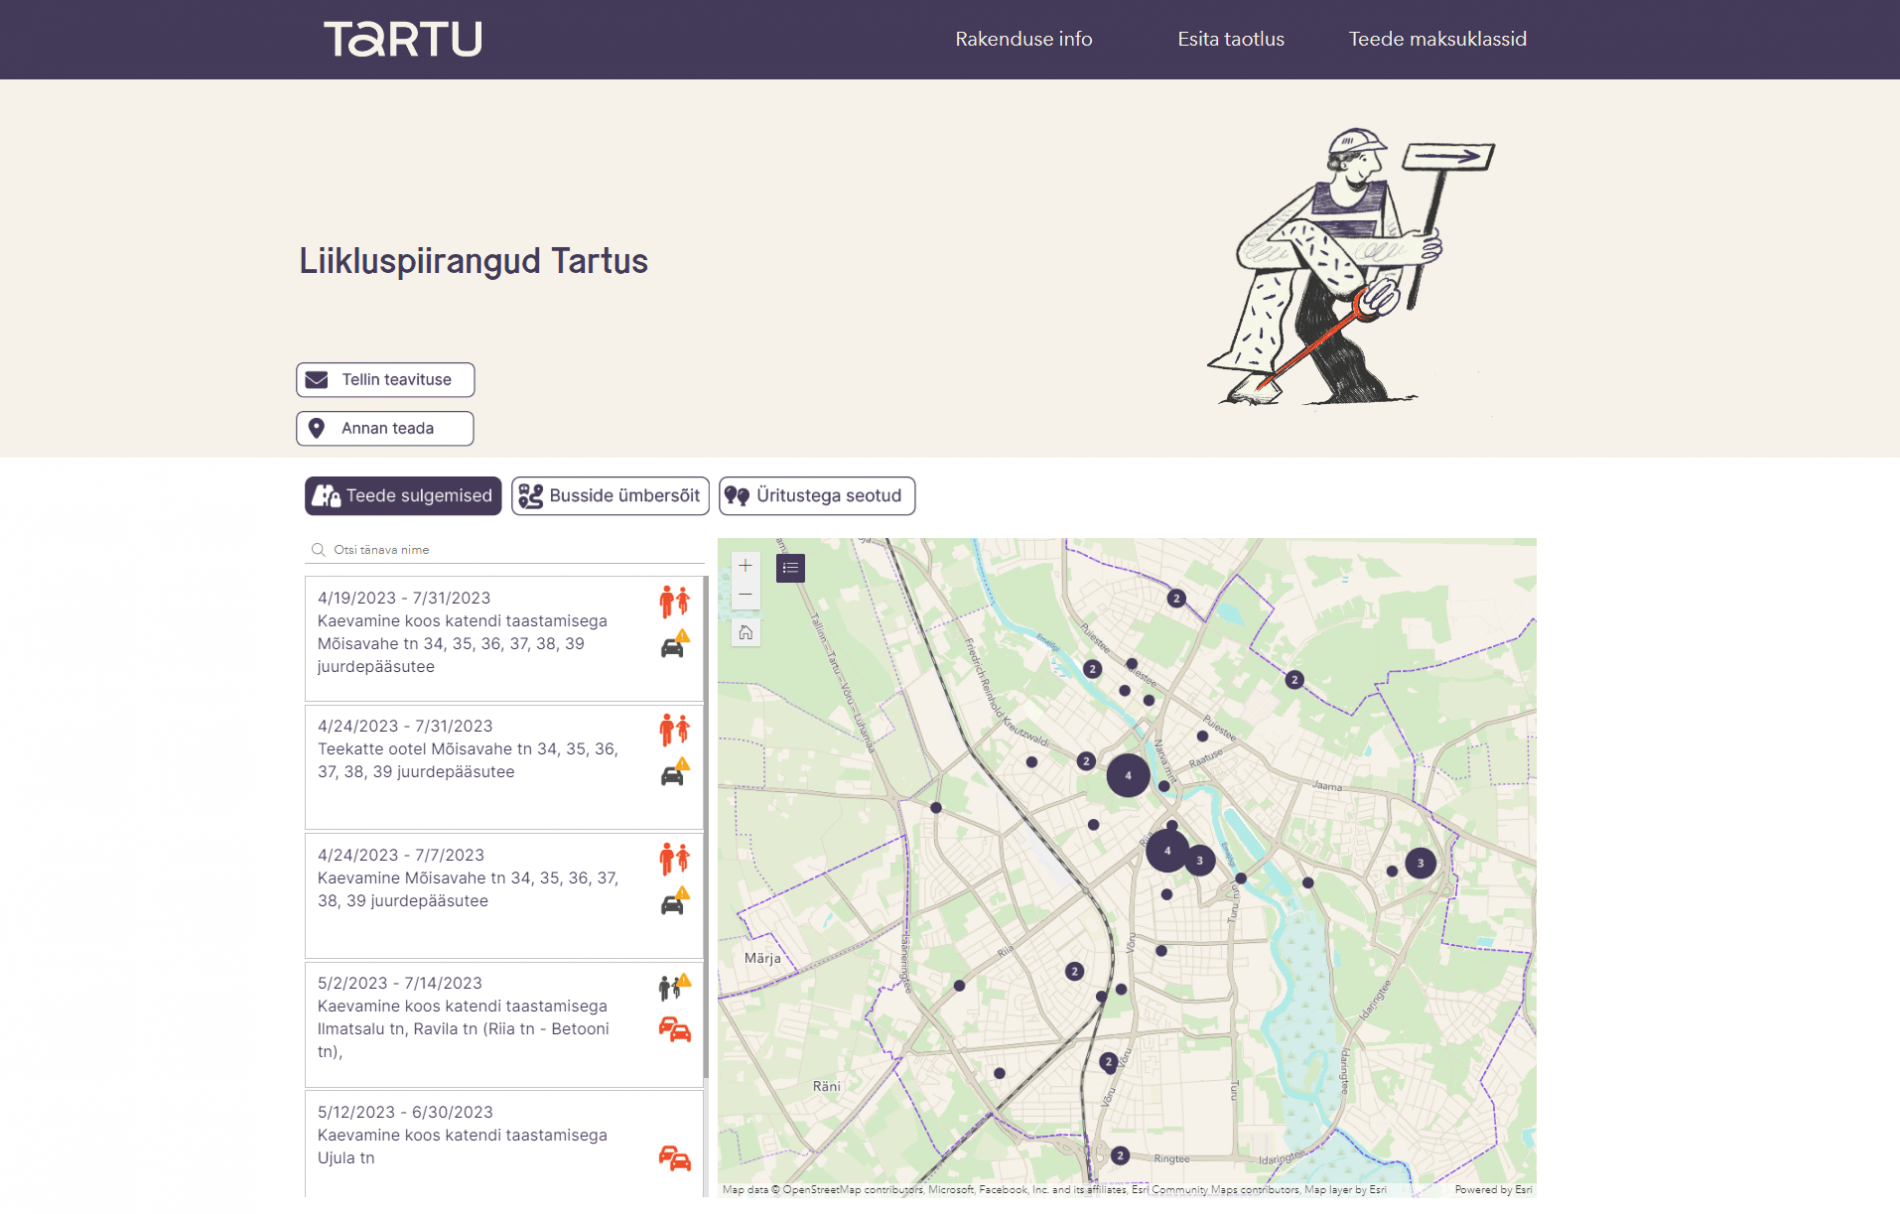
Task: Click red cars icon in Ilmatsalu tn entry
Action: coord(674,1029)
